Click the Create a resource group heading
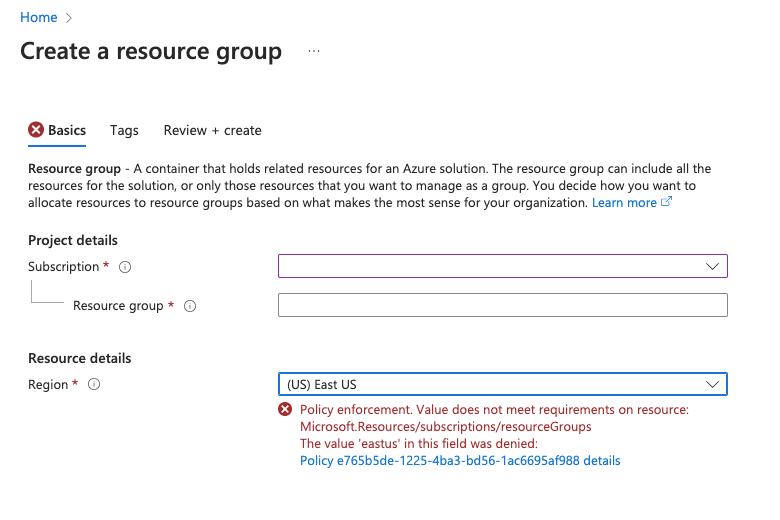Viewport: 780px width, 520px height. click(151, 51)
